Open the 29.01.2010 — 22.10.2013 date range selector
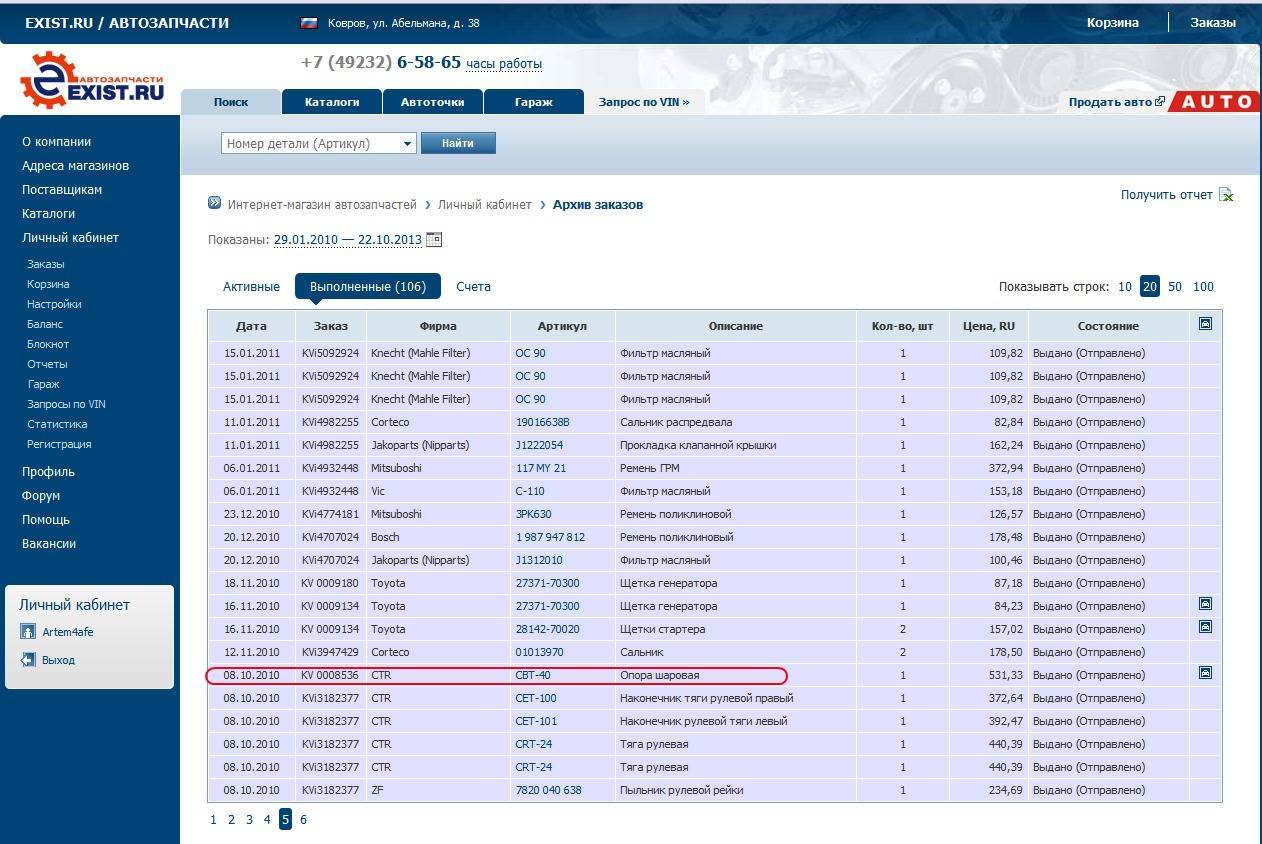 click(x=347, y=240)
